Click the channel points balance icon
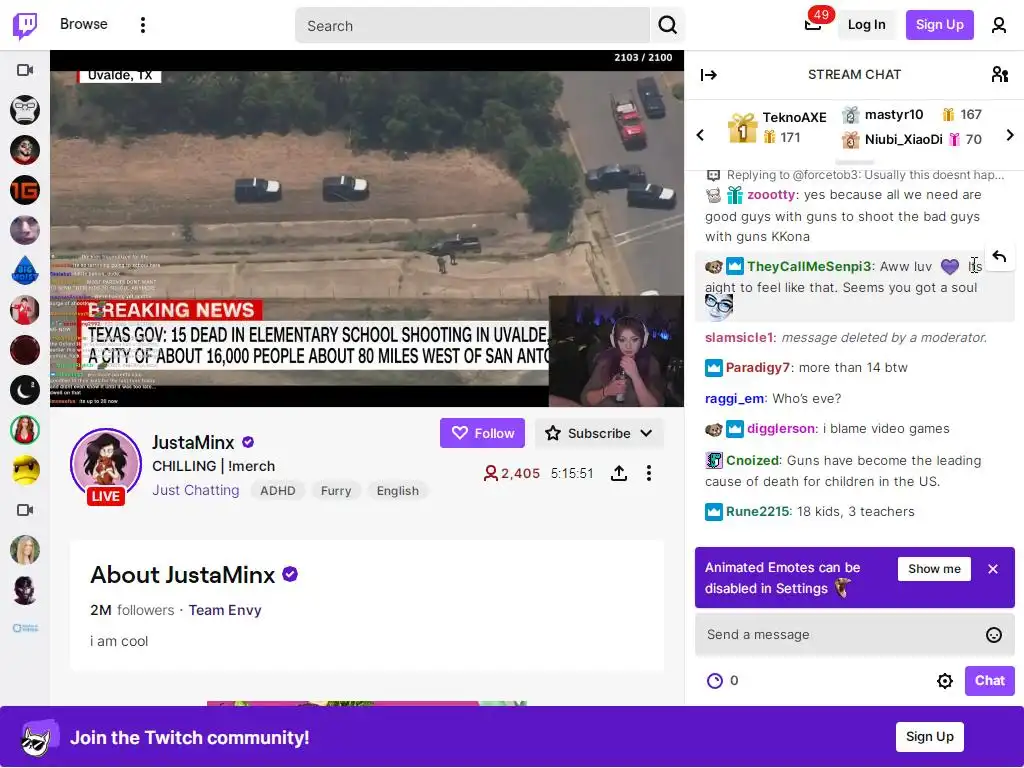The image size is (1024, 768). coord(715,681)
